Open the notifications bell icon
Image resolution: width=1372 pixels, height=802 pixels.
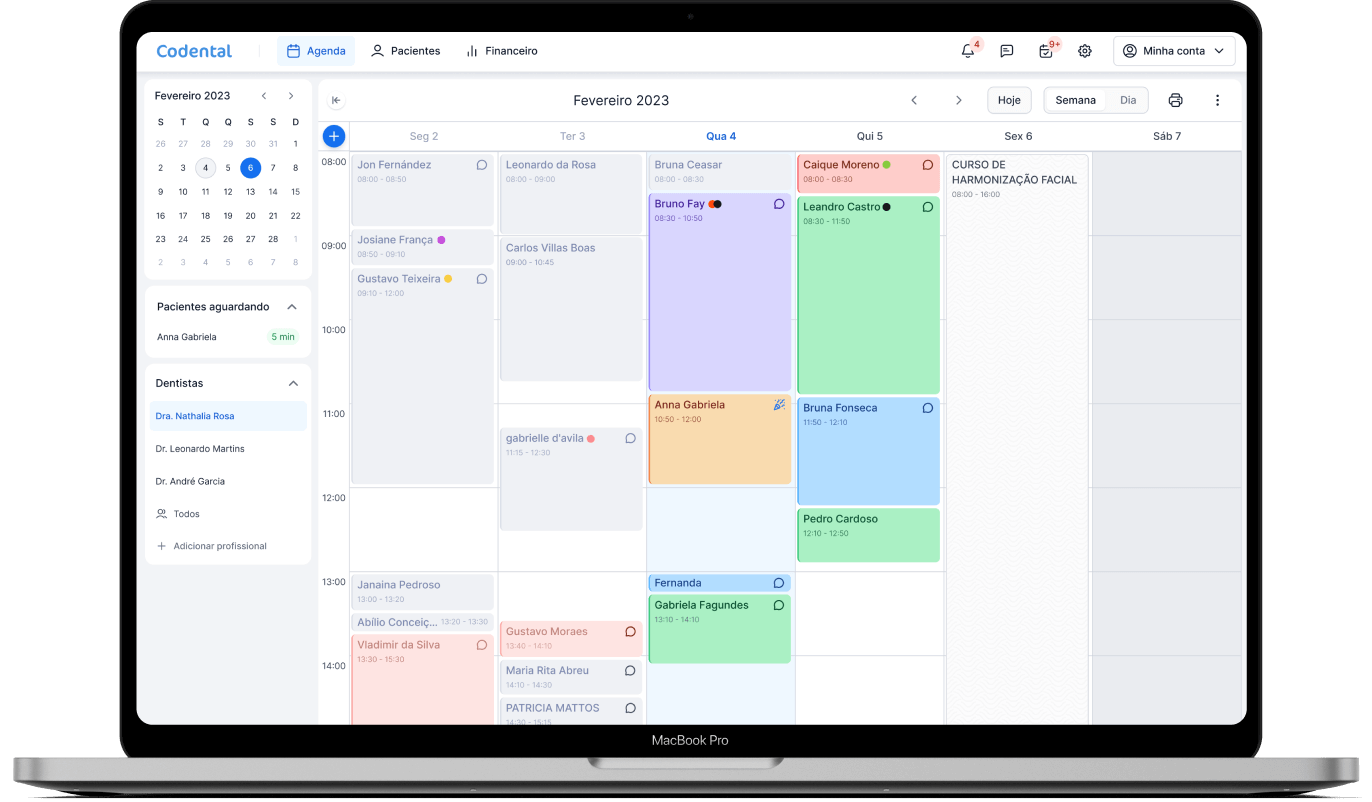tap(967, 51)
